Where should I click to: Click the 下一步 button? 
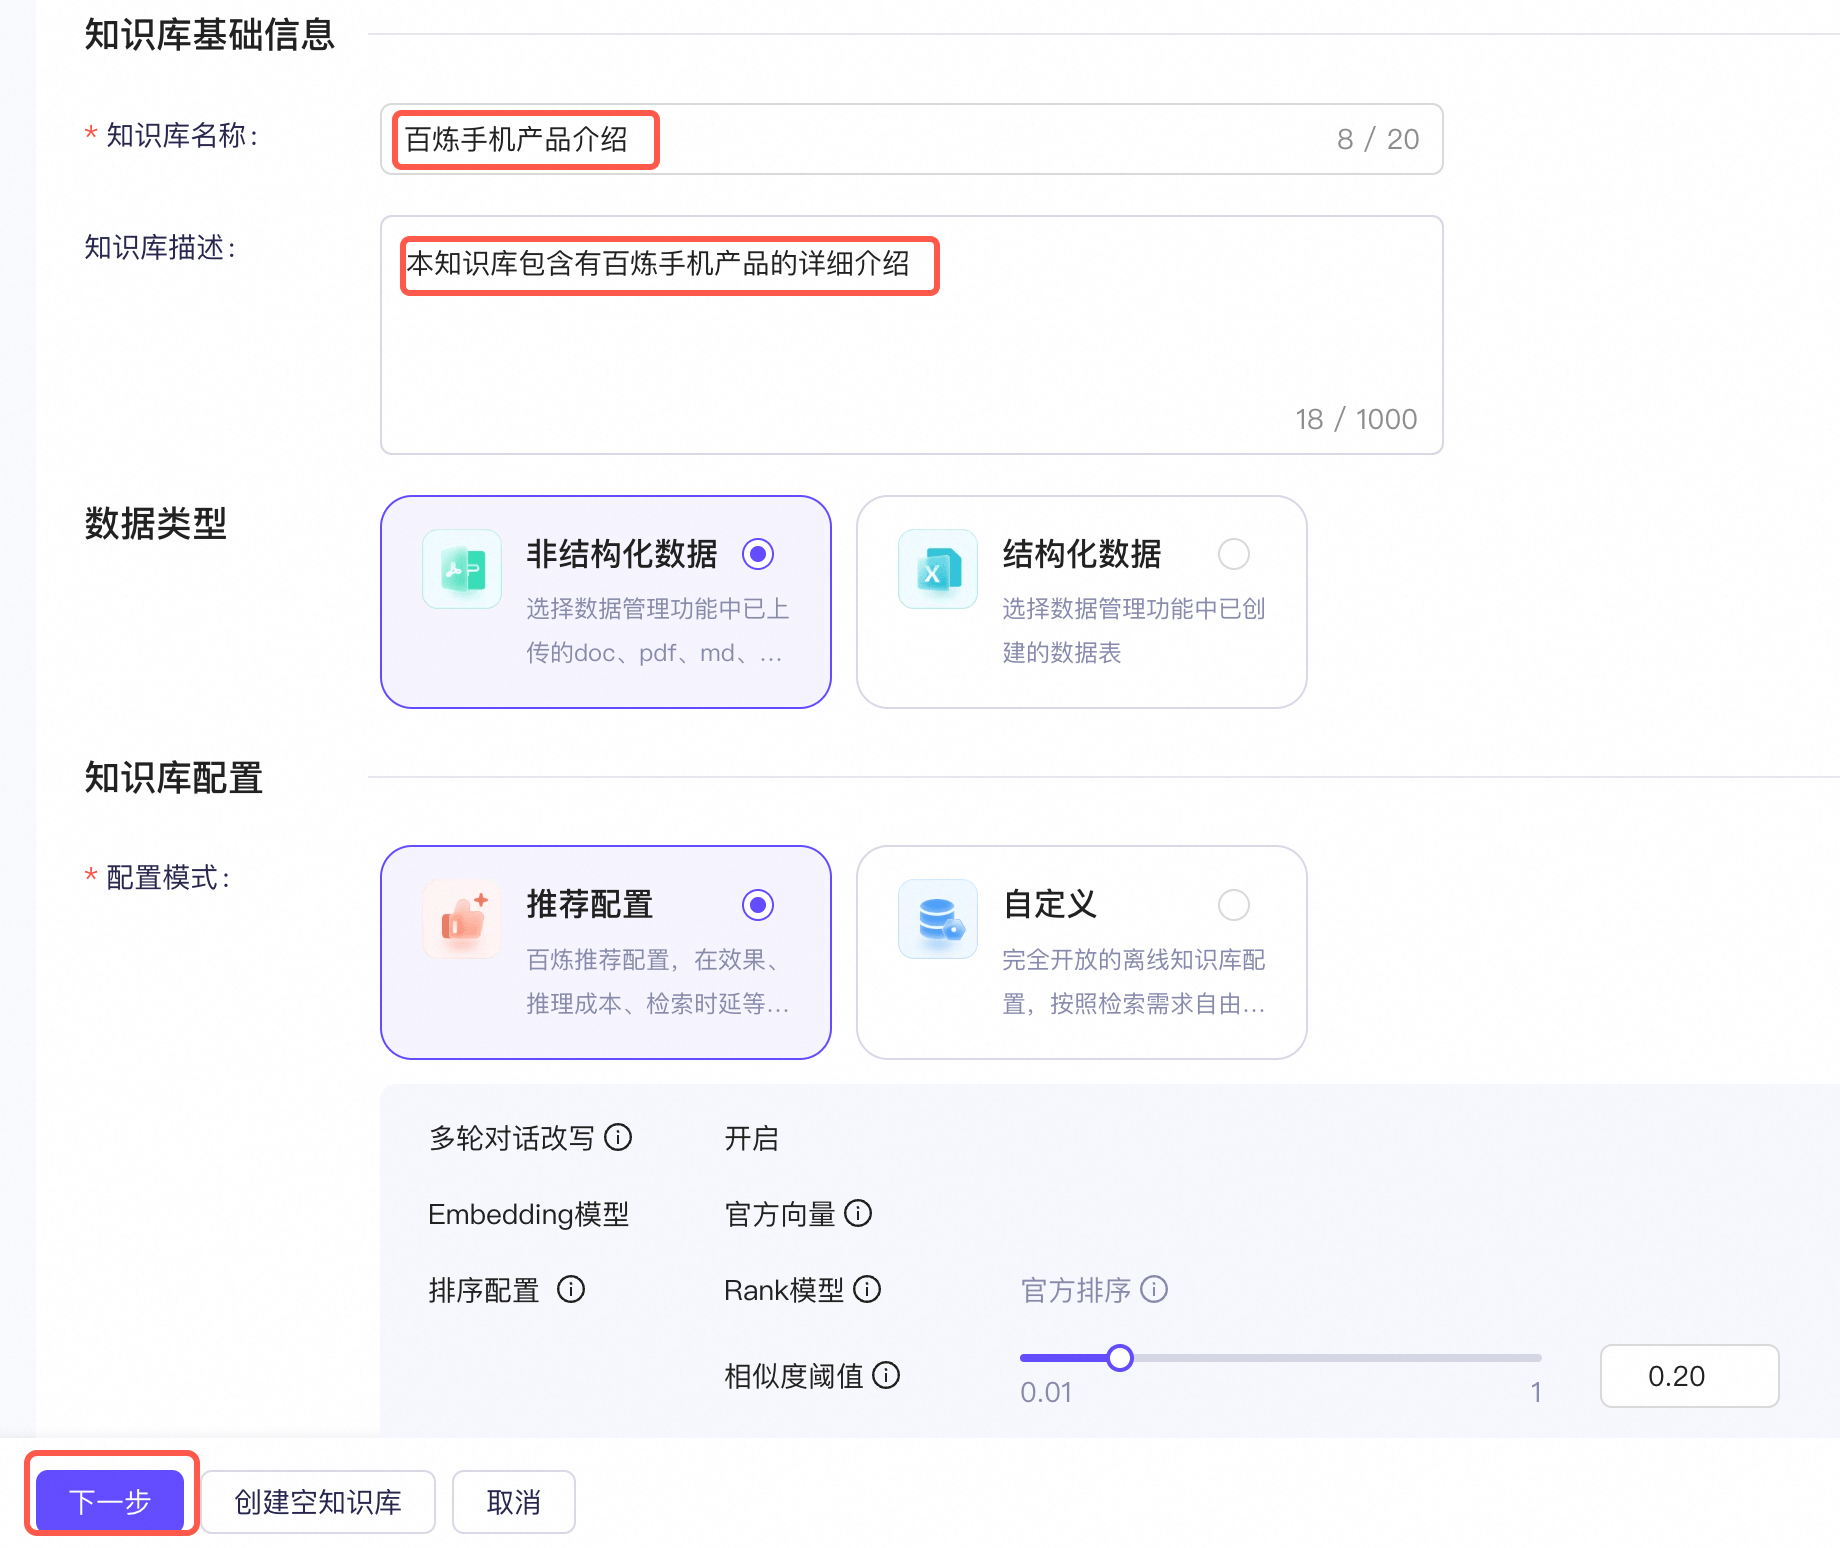(110, 1501)
